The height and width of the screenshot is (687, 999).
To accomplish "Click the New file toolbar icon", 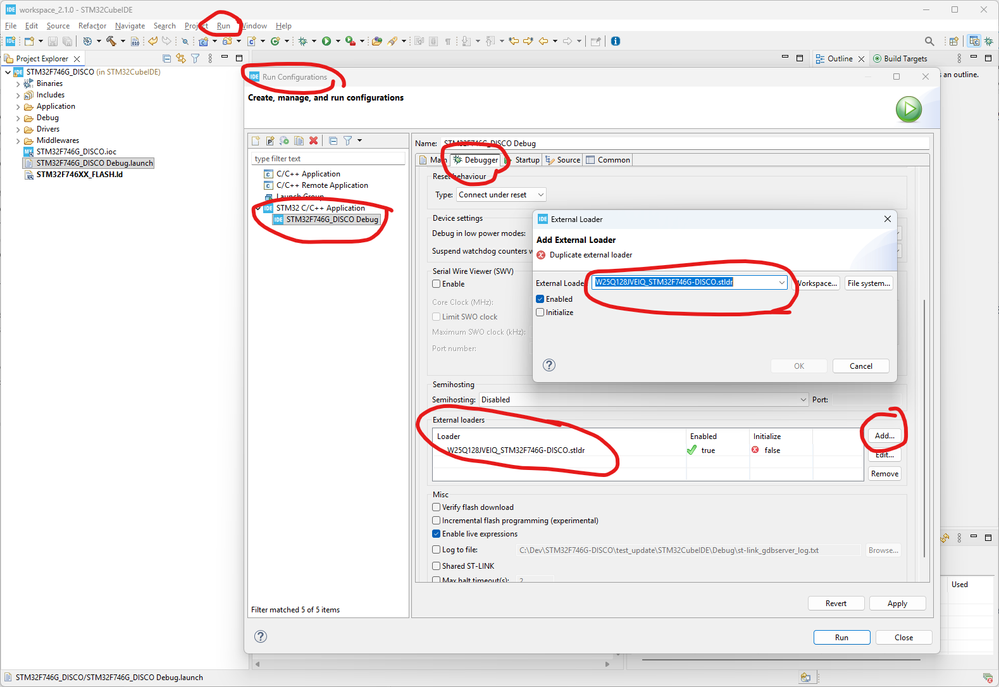I will tap(29, 41).
